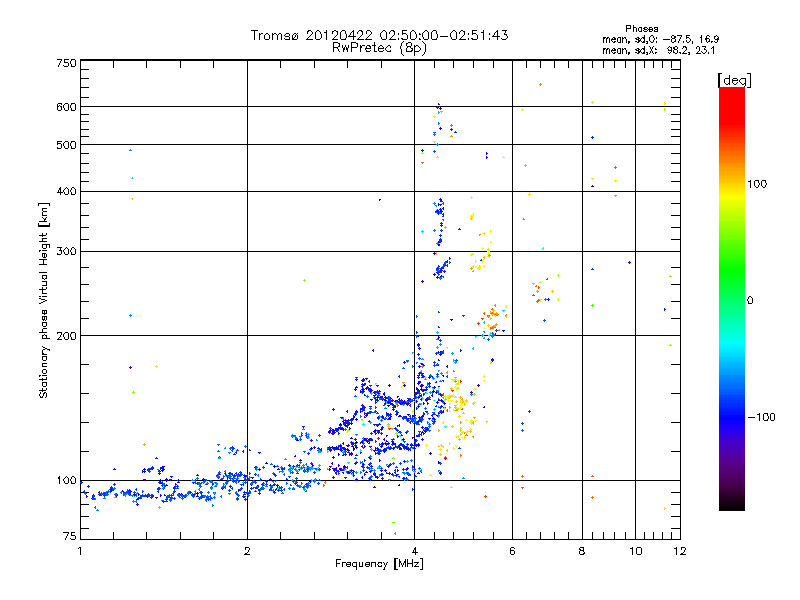
Task: Click the colorbar label '0'
Action: click(x=750, y=300)
